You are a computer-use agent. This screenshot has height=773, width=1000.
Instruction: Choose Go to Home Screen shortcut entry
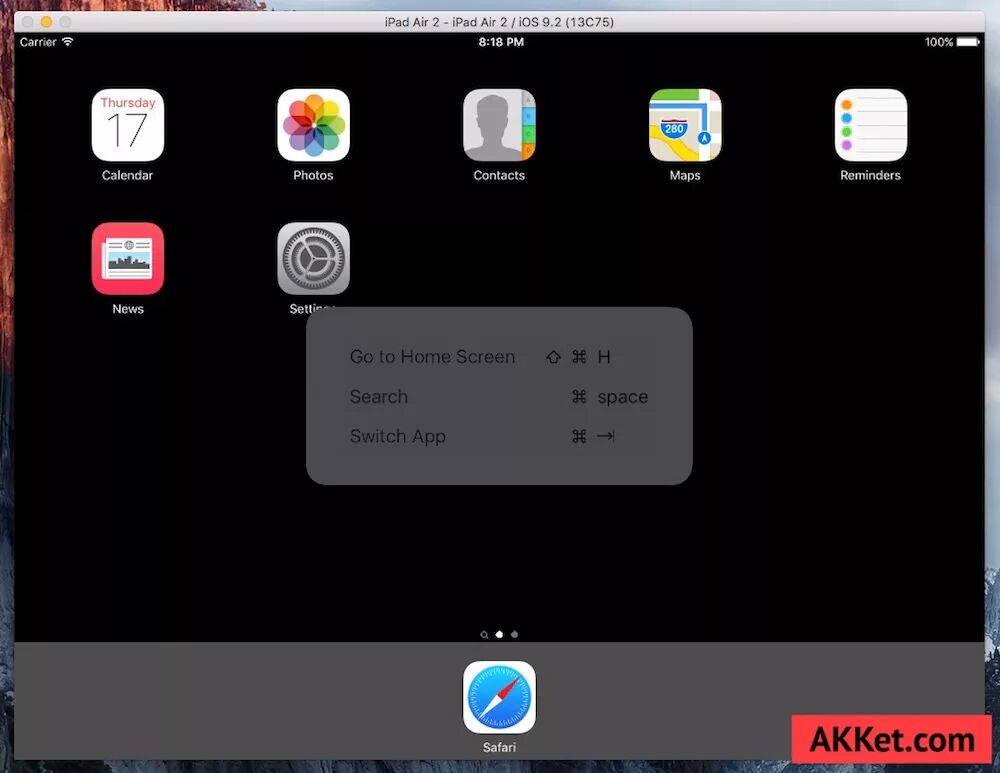(x=499, y=357)
